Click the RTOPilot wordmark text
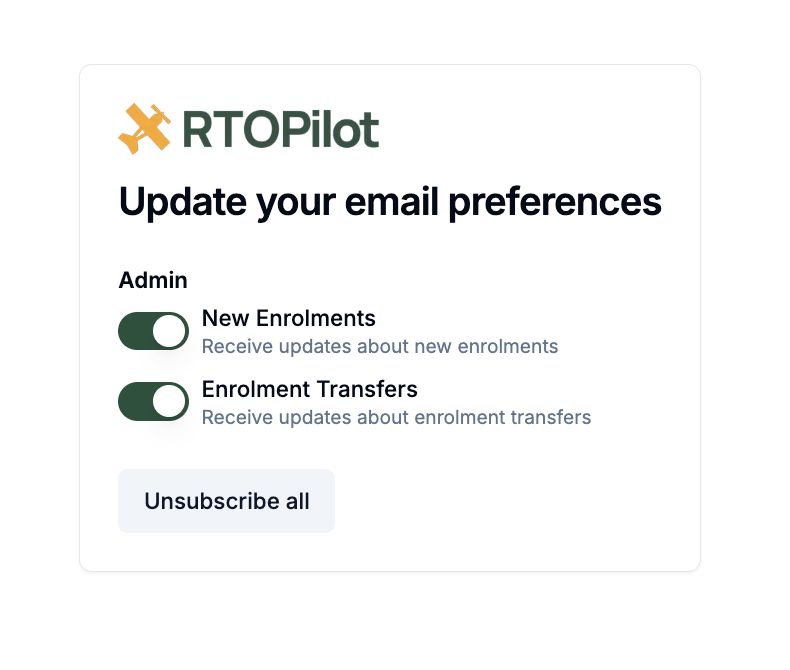 (281, 130)
